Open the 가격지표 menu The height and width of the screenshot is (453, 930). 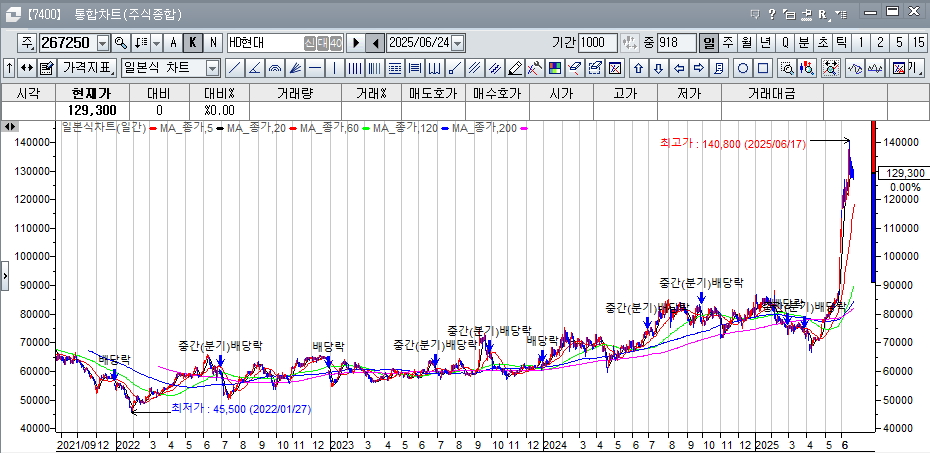[87, 68]
